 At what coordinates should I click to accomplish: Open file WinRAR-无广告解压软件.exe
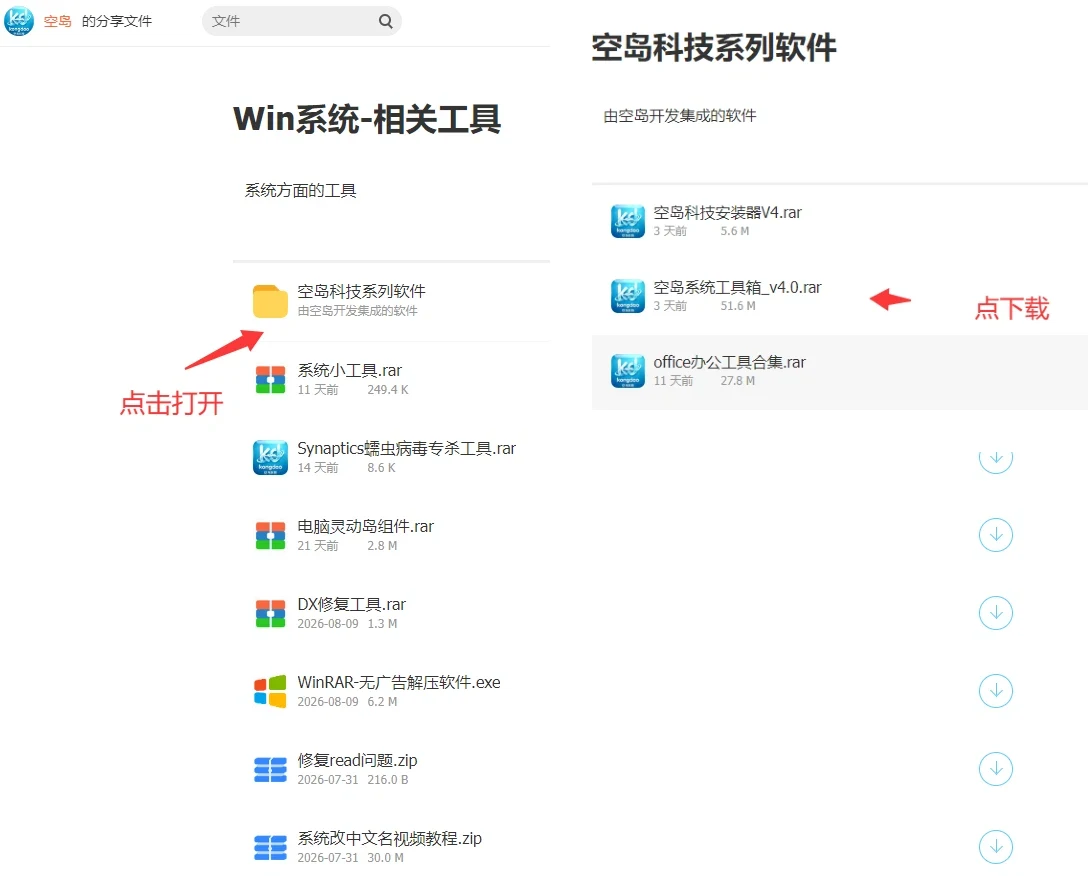tap(399, 682)
